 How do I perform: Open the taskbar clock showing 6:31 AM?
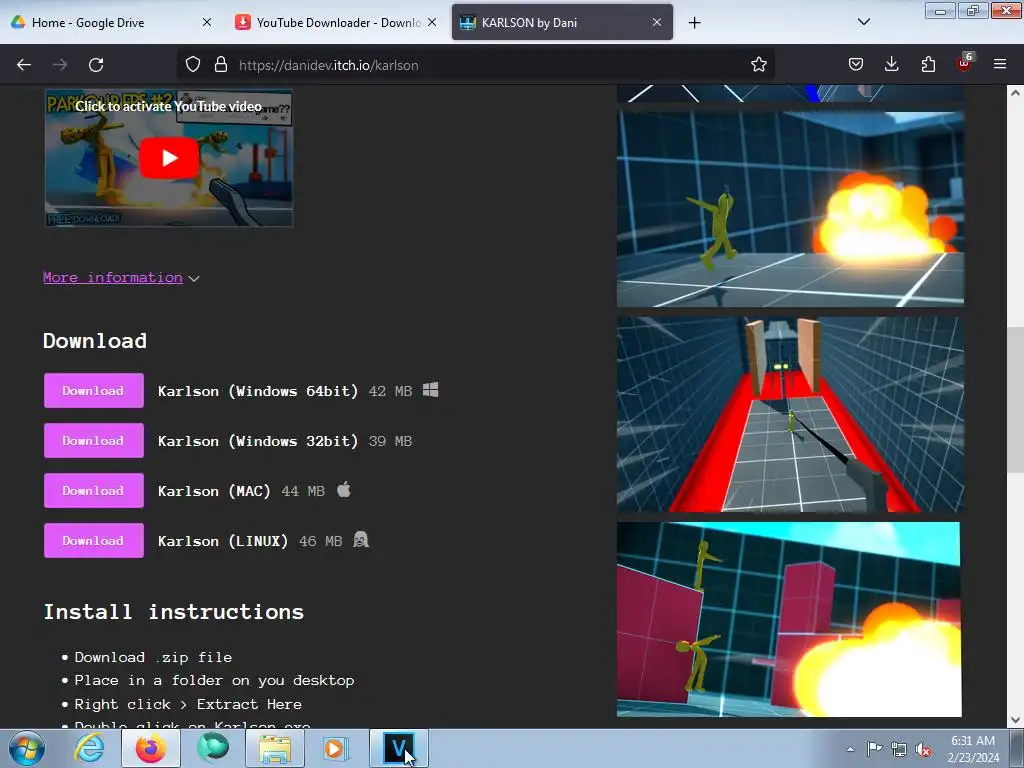(x=973, y=749)
